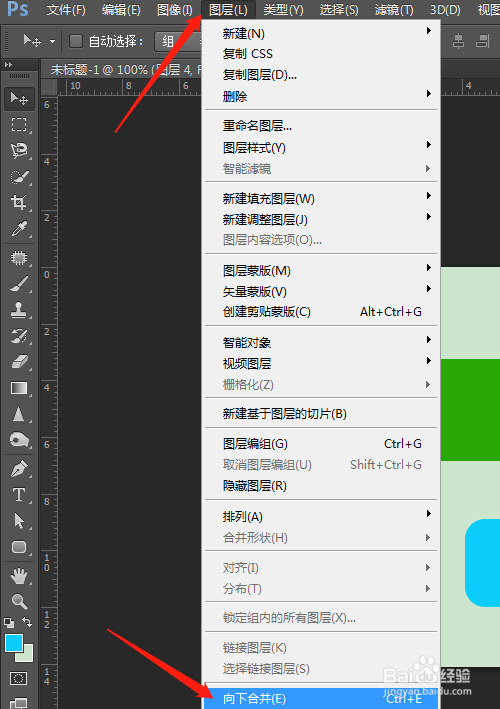Screen dimensions: 500x709
Task: Open the 图像(I) menu
Action: pyautogui.click(x=175, y=9)
